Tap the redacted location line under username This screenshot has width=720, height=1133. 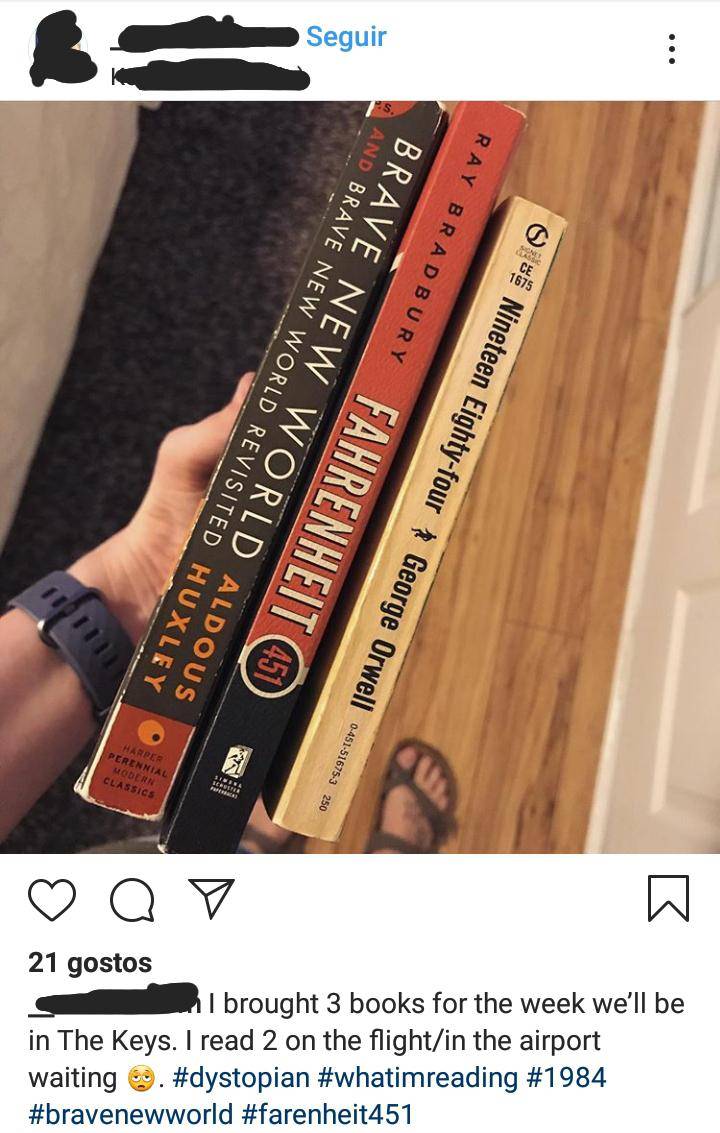(x=210, y=76)
